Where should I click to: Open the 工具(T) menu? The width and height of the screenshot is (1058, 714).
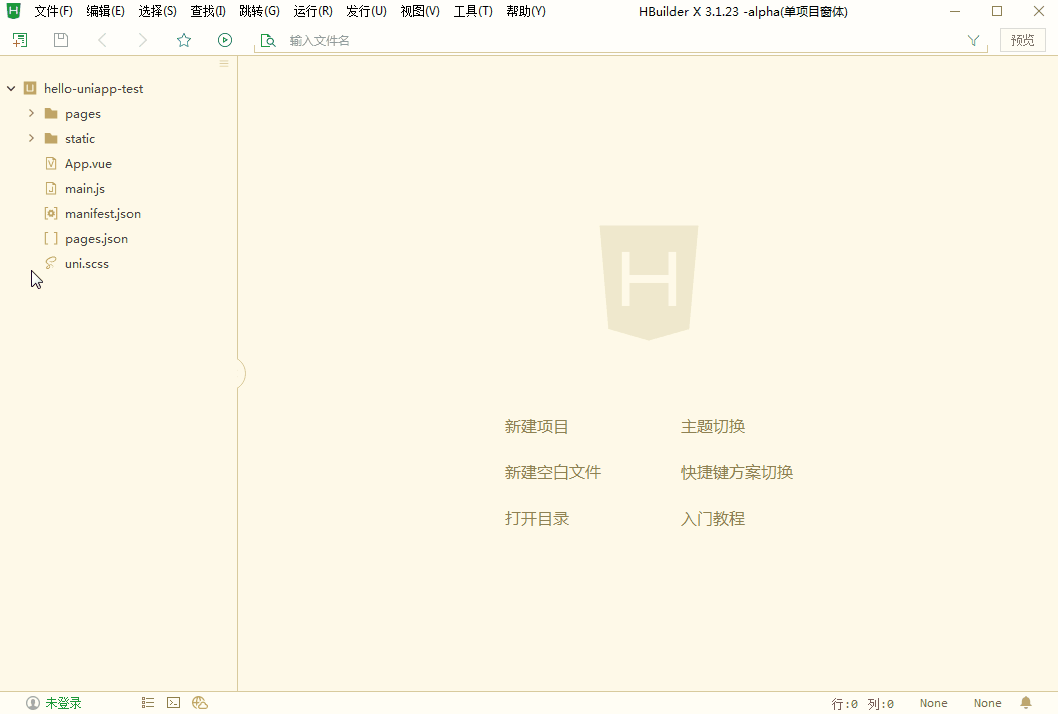point(473,11)
